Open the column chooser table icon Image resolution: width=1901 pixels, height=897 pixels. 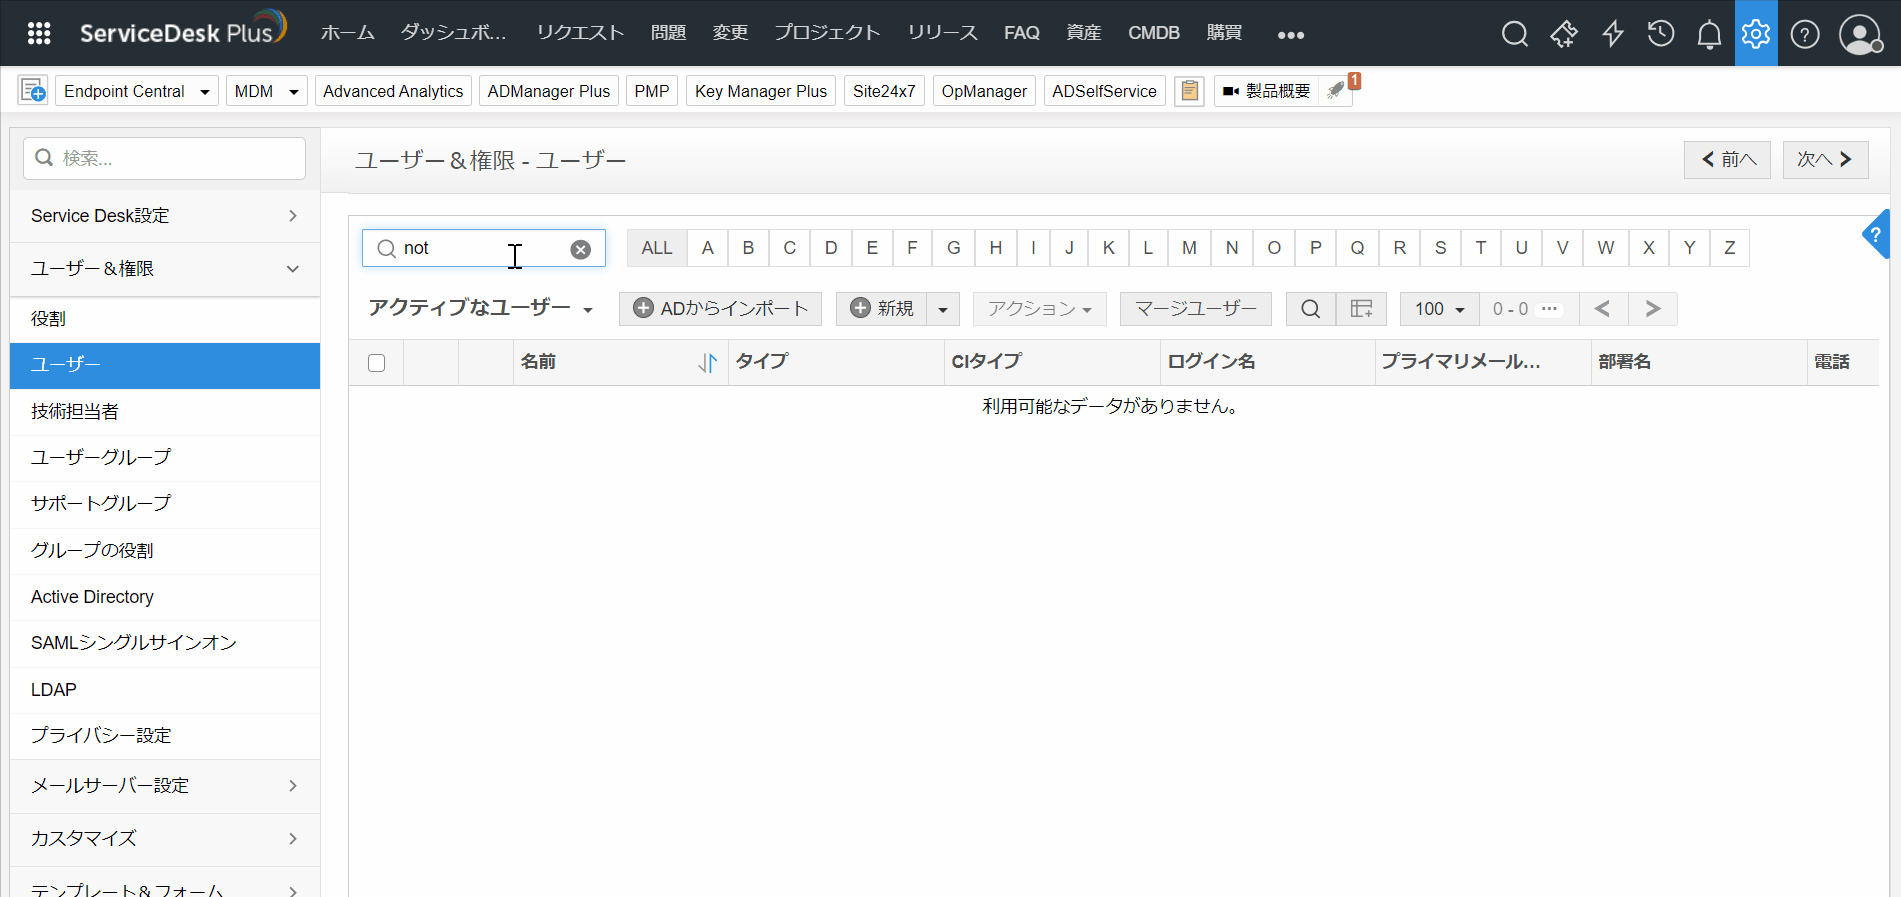pyautogui.click(x=1361, y=309)
